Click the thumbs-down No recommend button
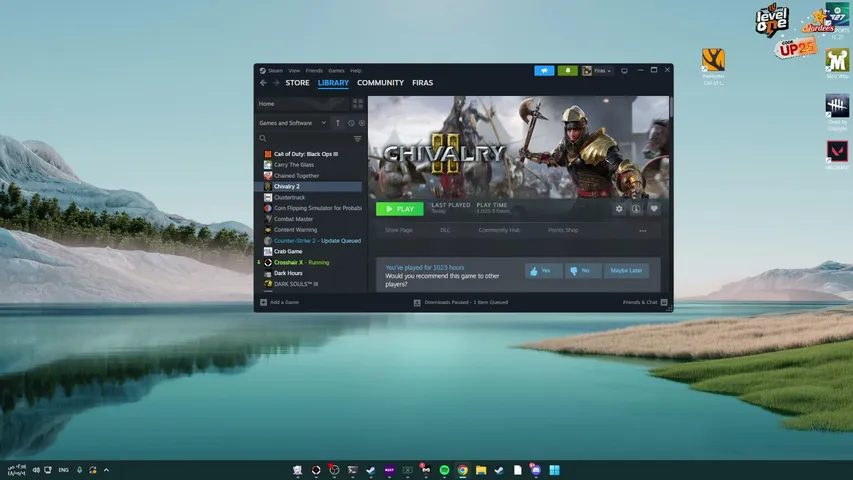Screen dimensions: 853x480 [583, 270]
